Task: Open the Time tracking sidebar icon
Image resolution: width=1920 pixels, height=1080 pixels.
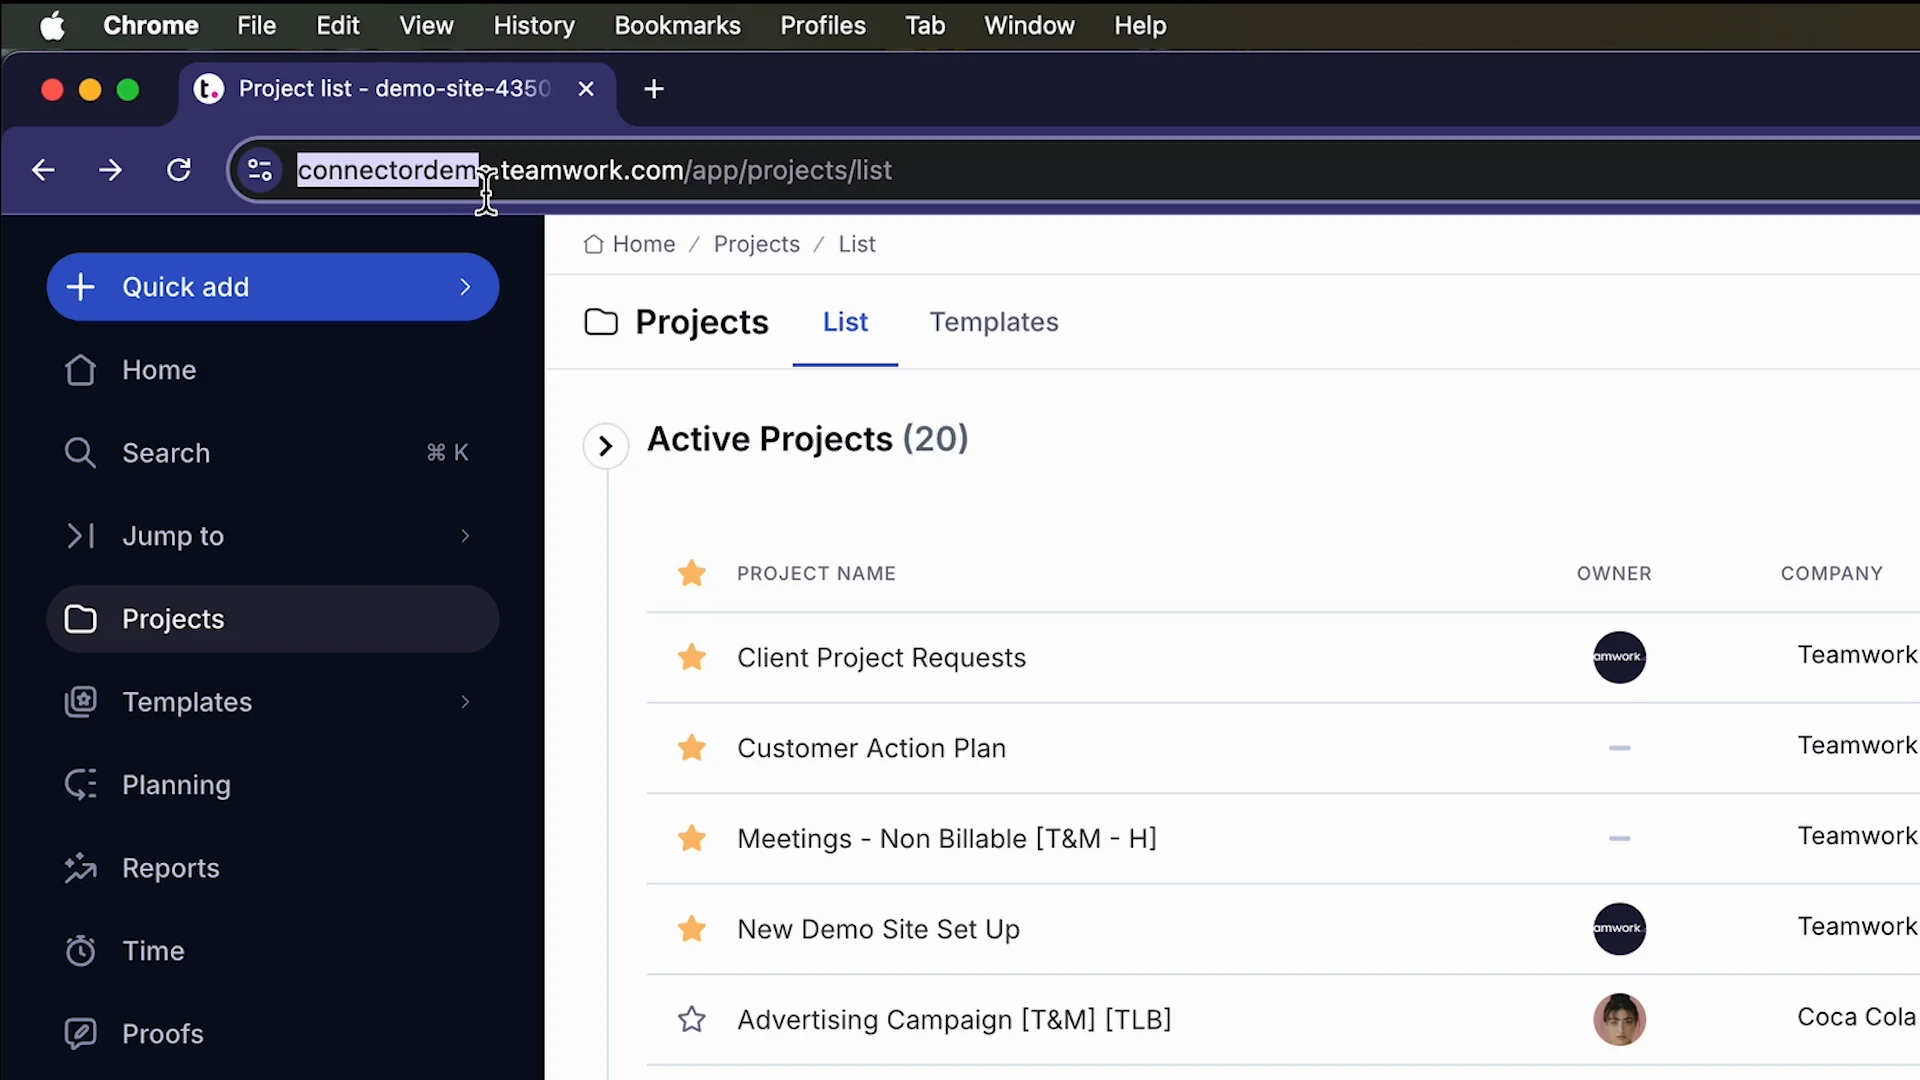Action: [x=80, y=951]
